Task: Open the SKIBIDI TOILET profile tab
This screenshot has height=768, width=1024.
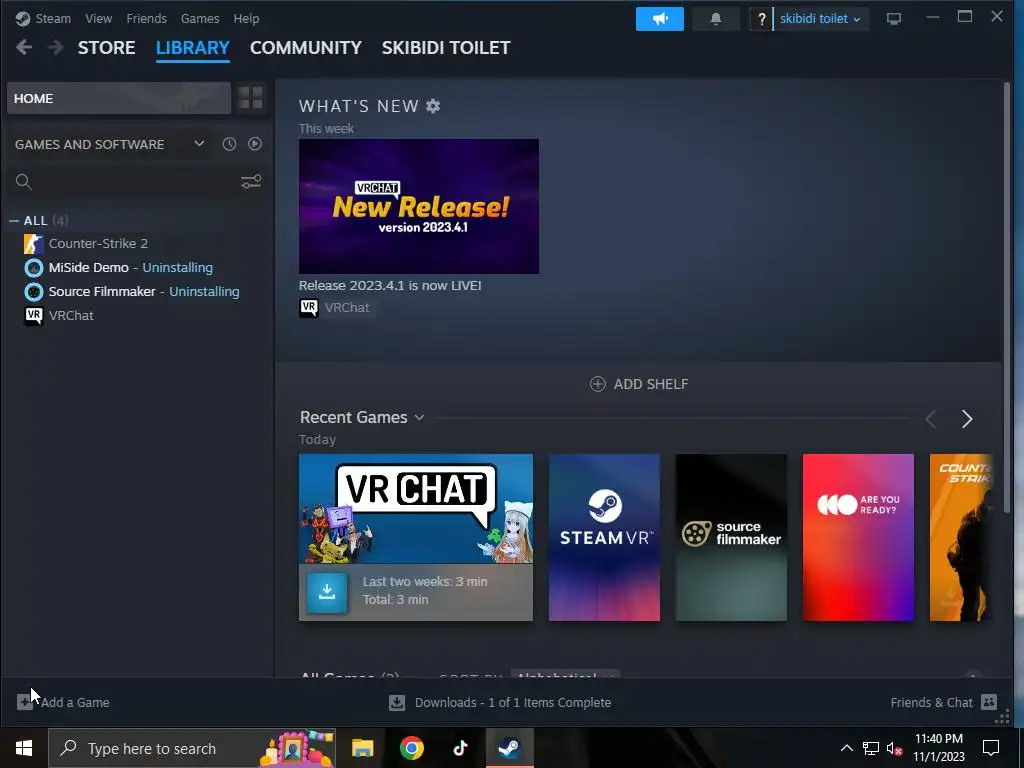Action: click(x=446, y=48)
